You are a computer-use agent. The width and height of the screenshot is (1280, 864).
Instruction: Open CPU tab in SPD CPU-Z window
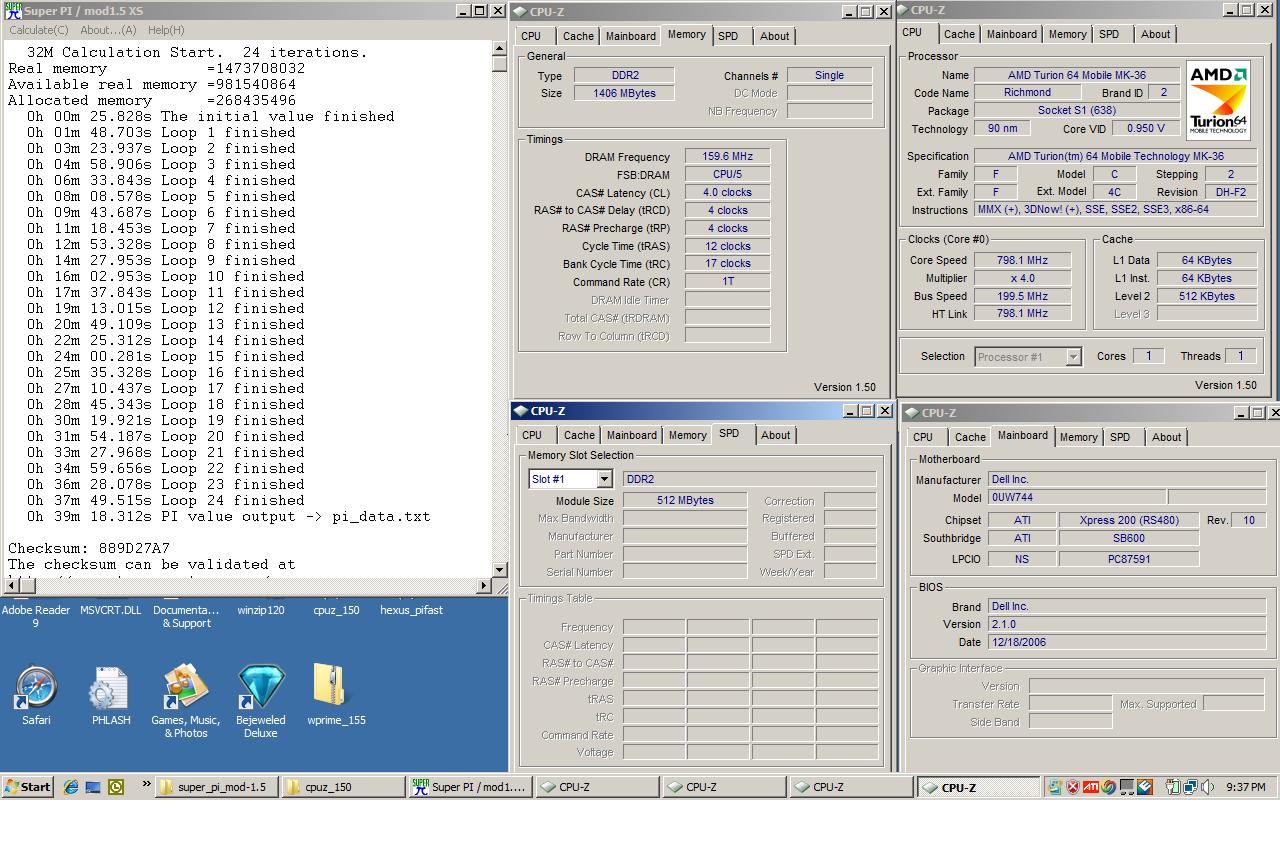coord(532,435)
